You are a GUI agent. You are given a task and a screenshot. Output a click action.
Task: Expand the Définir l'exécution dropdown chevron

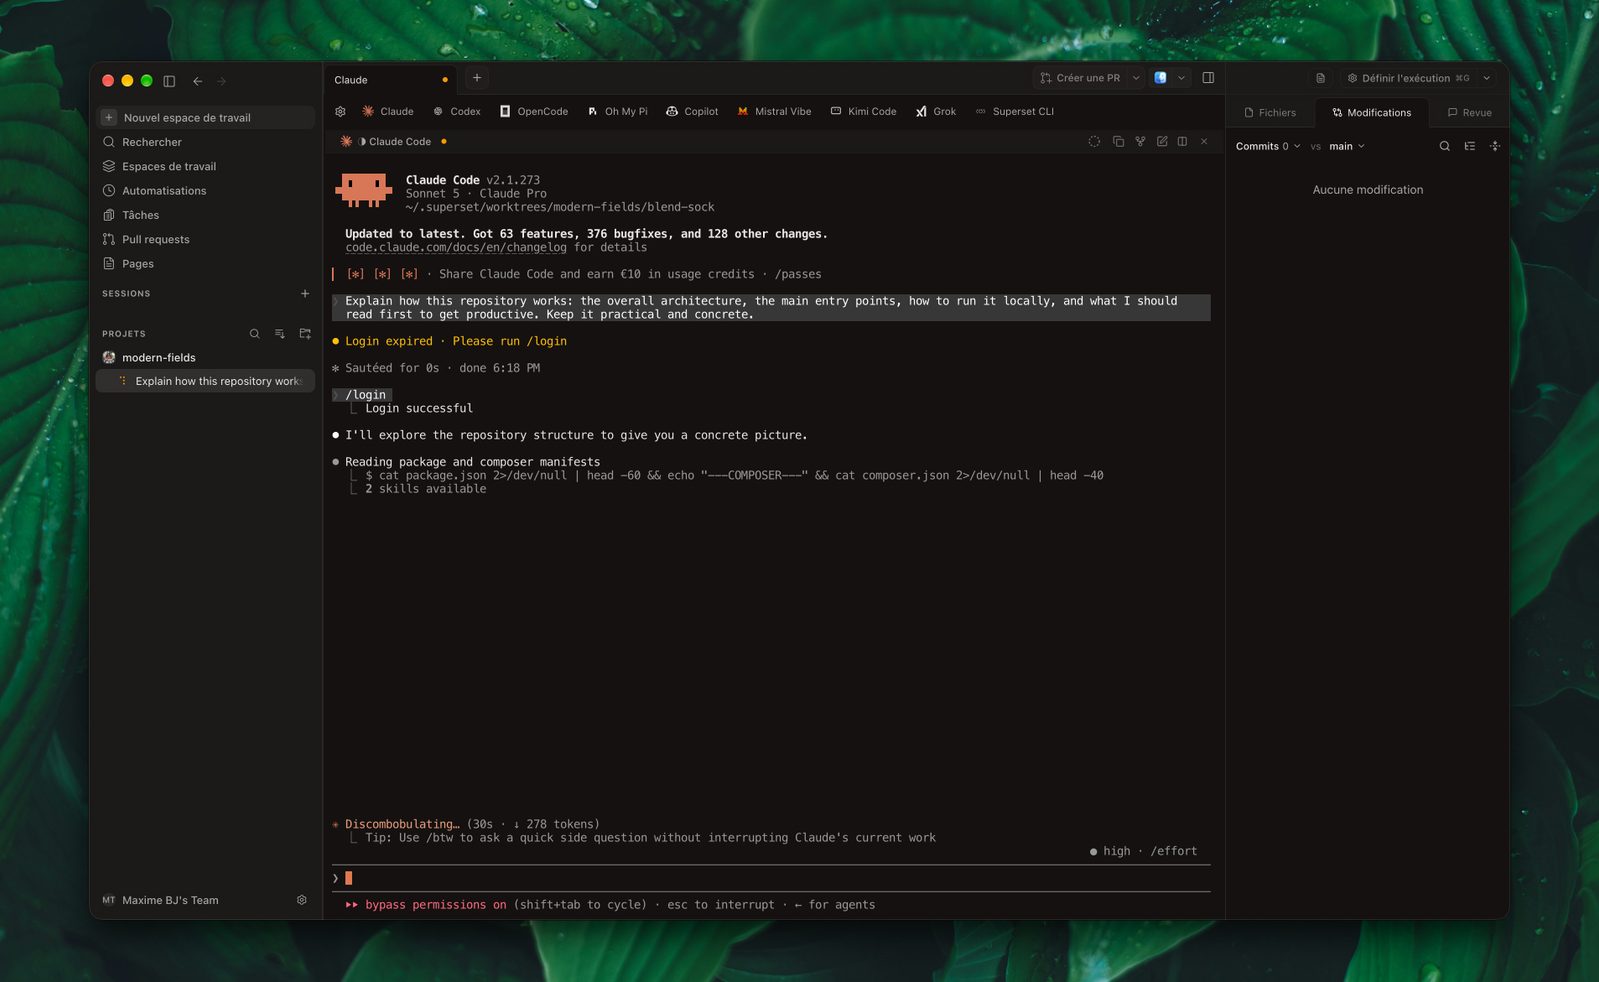1487,78
